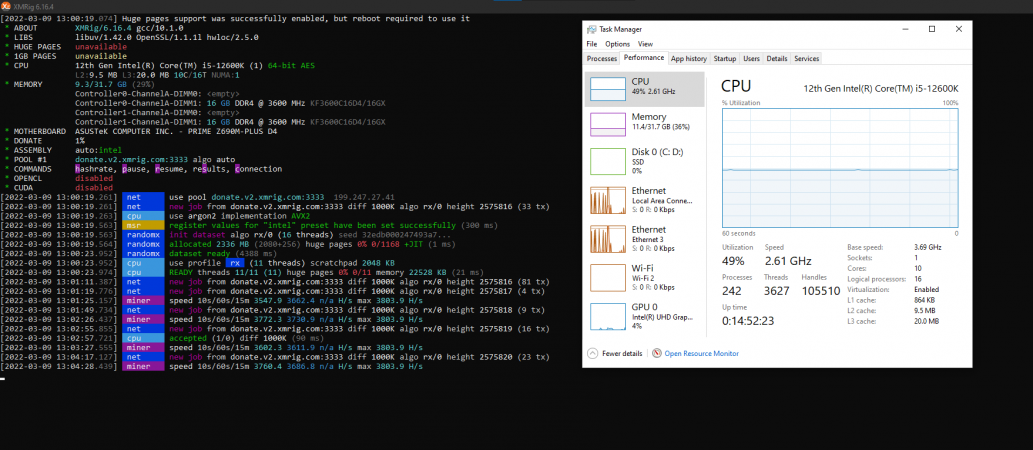
Task: Open the View menu in Task Manager
Action: tap(645, 44)
